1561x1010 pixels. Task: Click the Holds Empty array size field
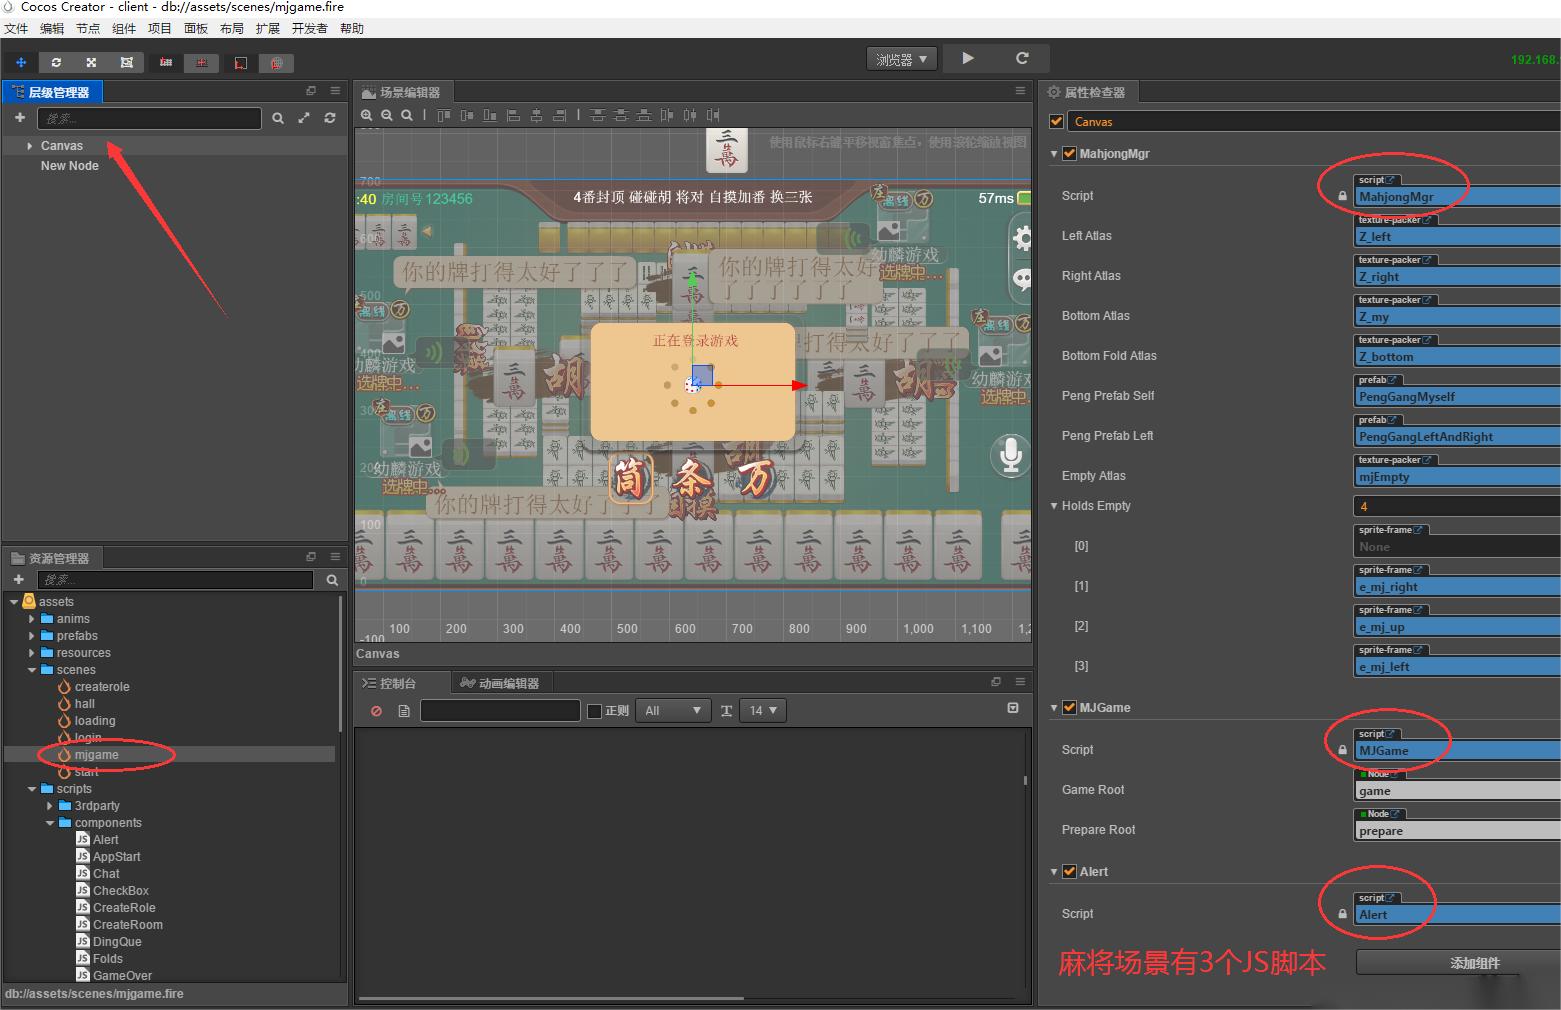pos(1457,506)
